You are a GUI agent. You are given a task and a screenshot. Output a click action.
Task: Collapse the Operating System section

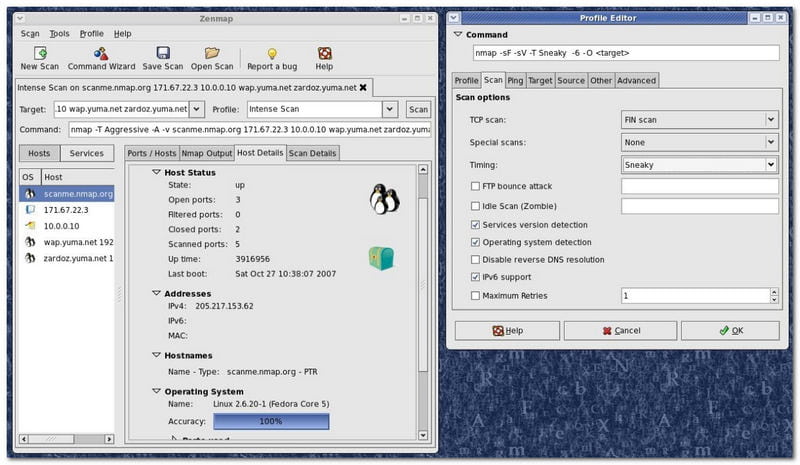click(156, 391)
